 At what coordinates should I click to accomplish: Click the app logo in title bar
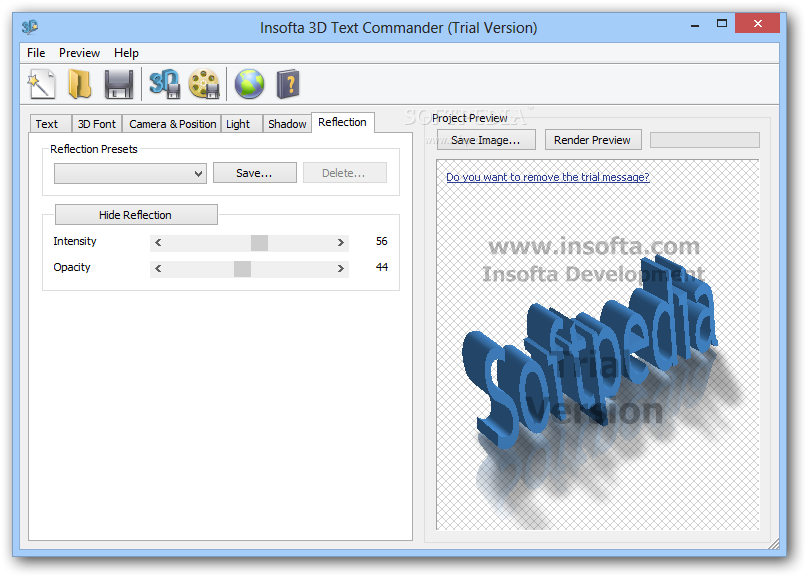tap(30, 27)
